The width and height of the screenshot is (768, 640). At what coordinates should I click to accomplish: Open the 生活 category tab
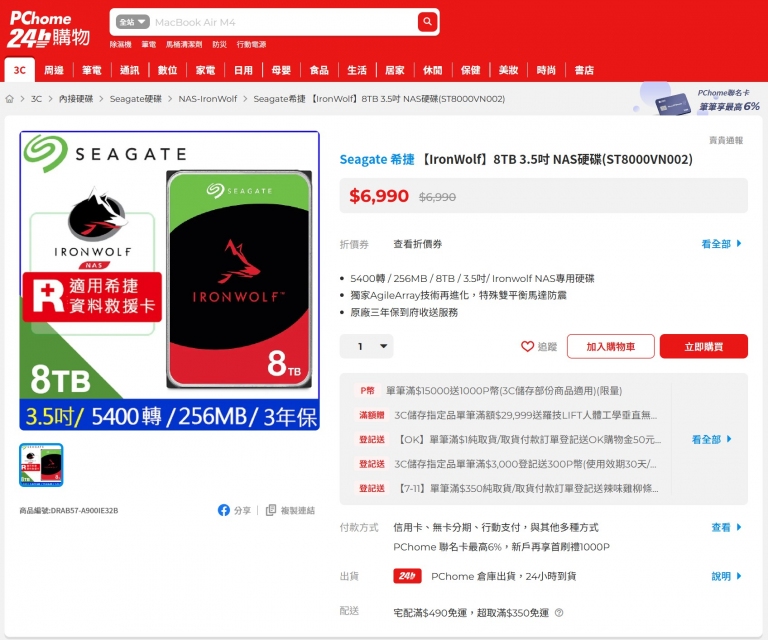click(x=357, y=70)
